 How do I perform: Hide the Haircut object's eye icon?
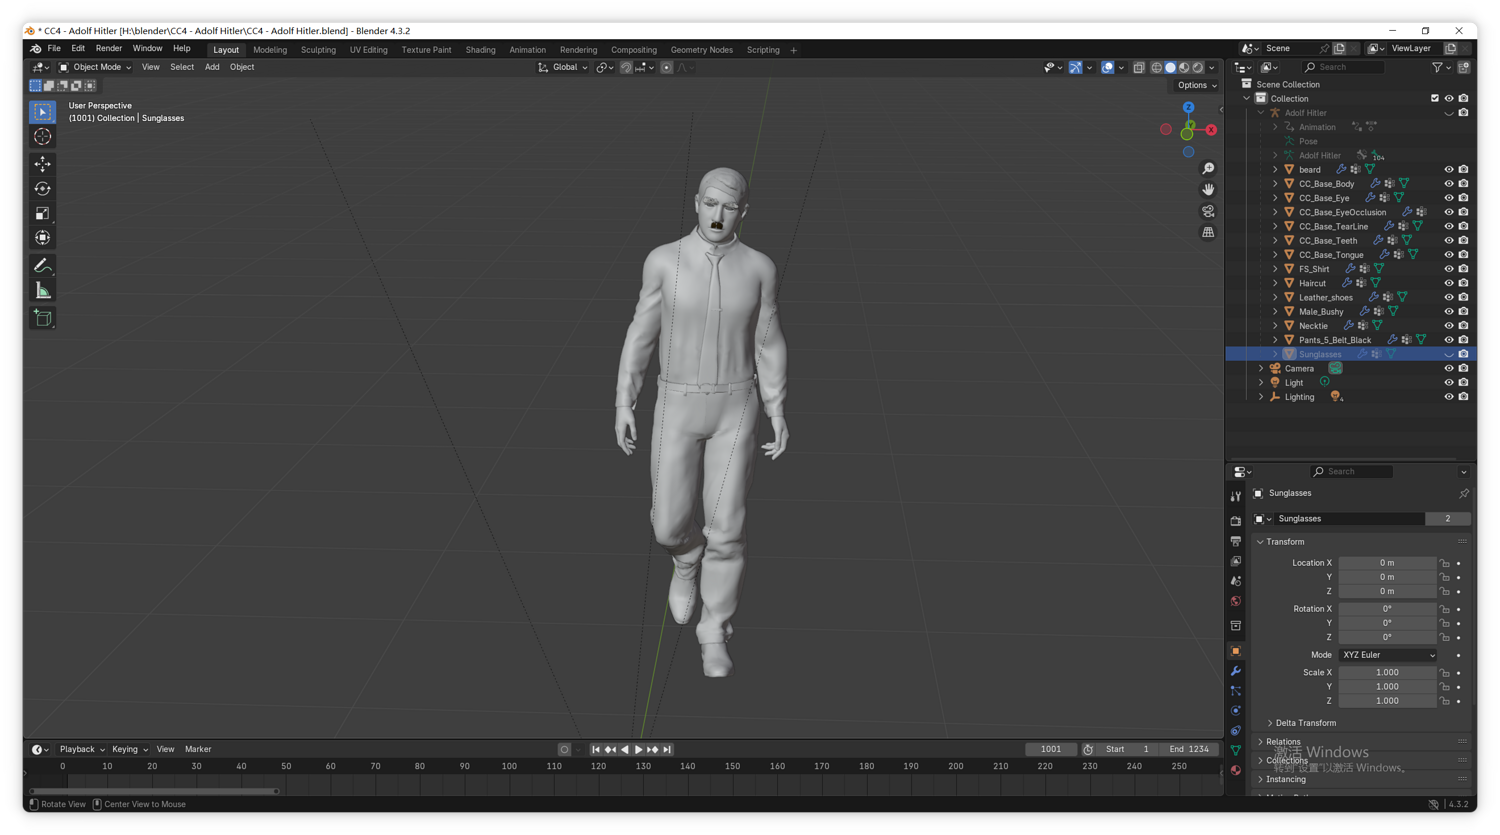click(x=1449, y=283)
